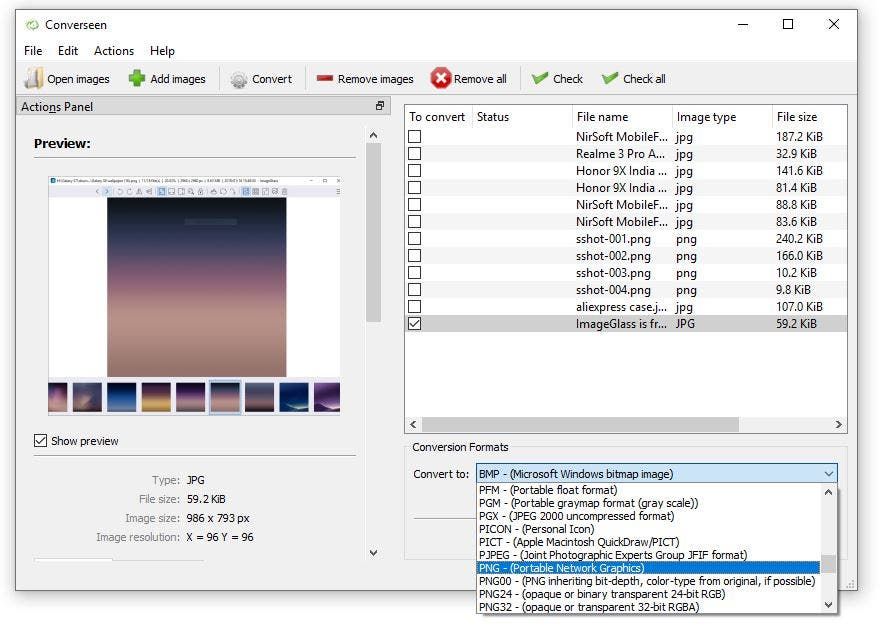
Task: Click the Convert gear icon
Action: (238, 79)
